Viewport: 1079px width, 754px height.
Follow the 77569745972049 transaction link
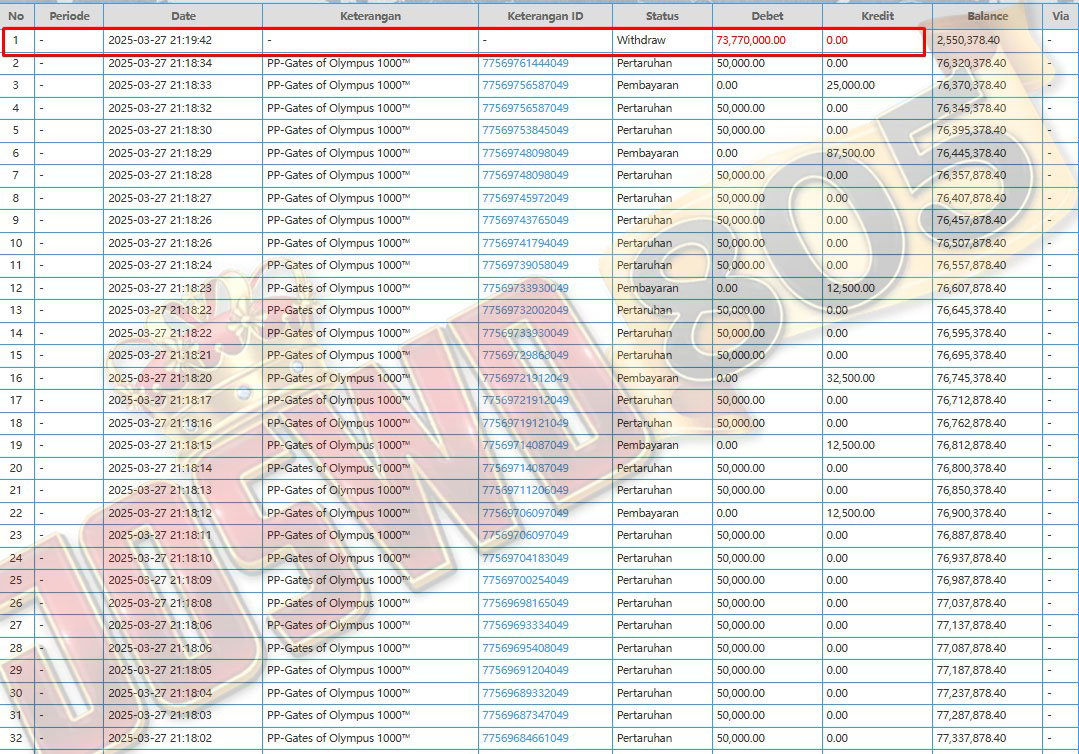[x=525, y=198]
